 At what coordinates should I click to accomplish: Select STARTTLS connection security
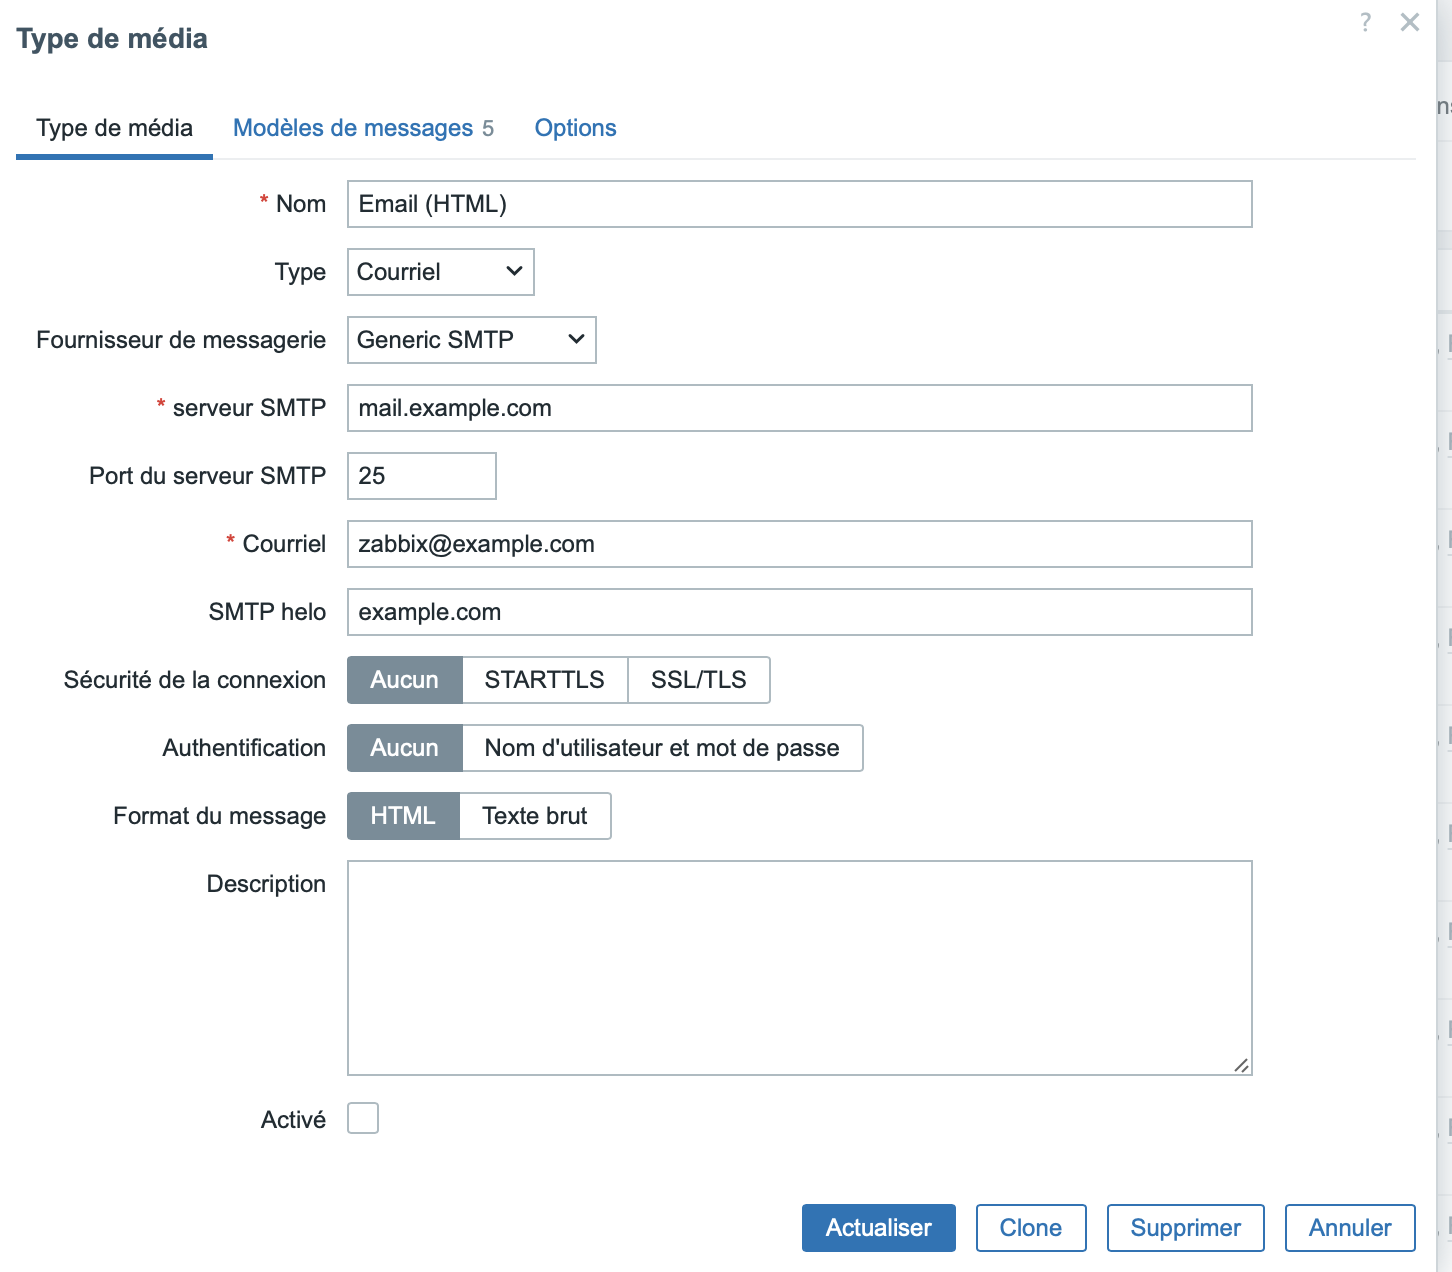tap(544, 680)
